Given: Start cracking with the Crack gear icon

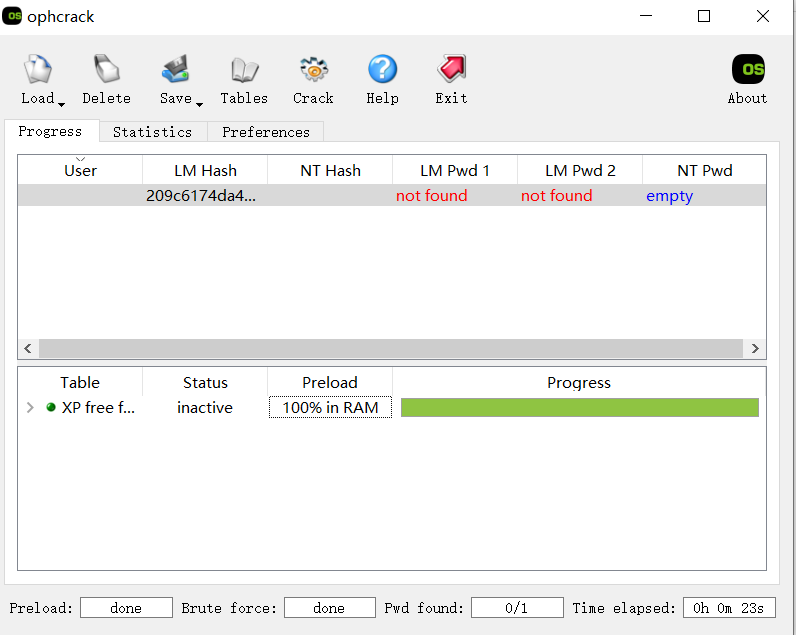Looking at the screenshot, I should coord(313,69).
